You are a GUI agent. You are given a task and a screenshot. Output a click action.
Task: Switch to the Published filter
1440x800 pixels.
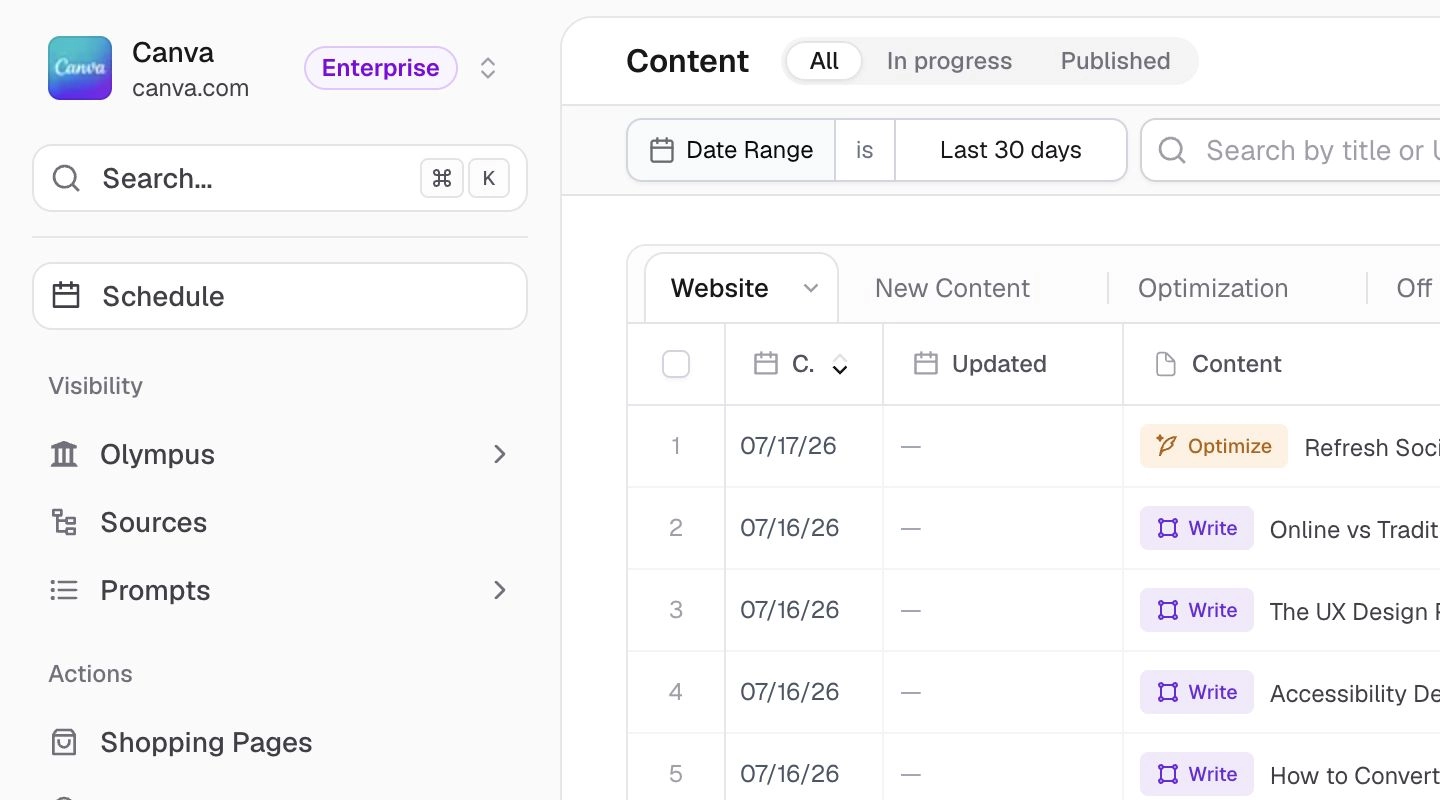(1115, 61)
